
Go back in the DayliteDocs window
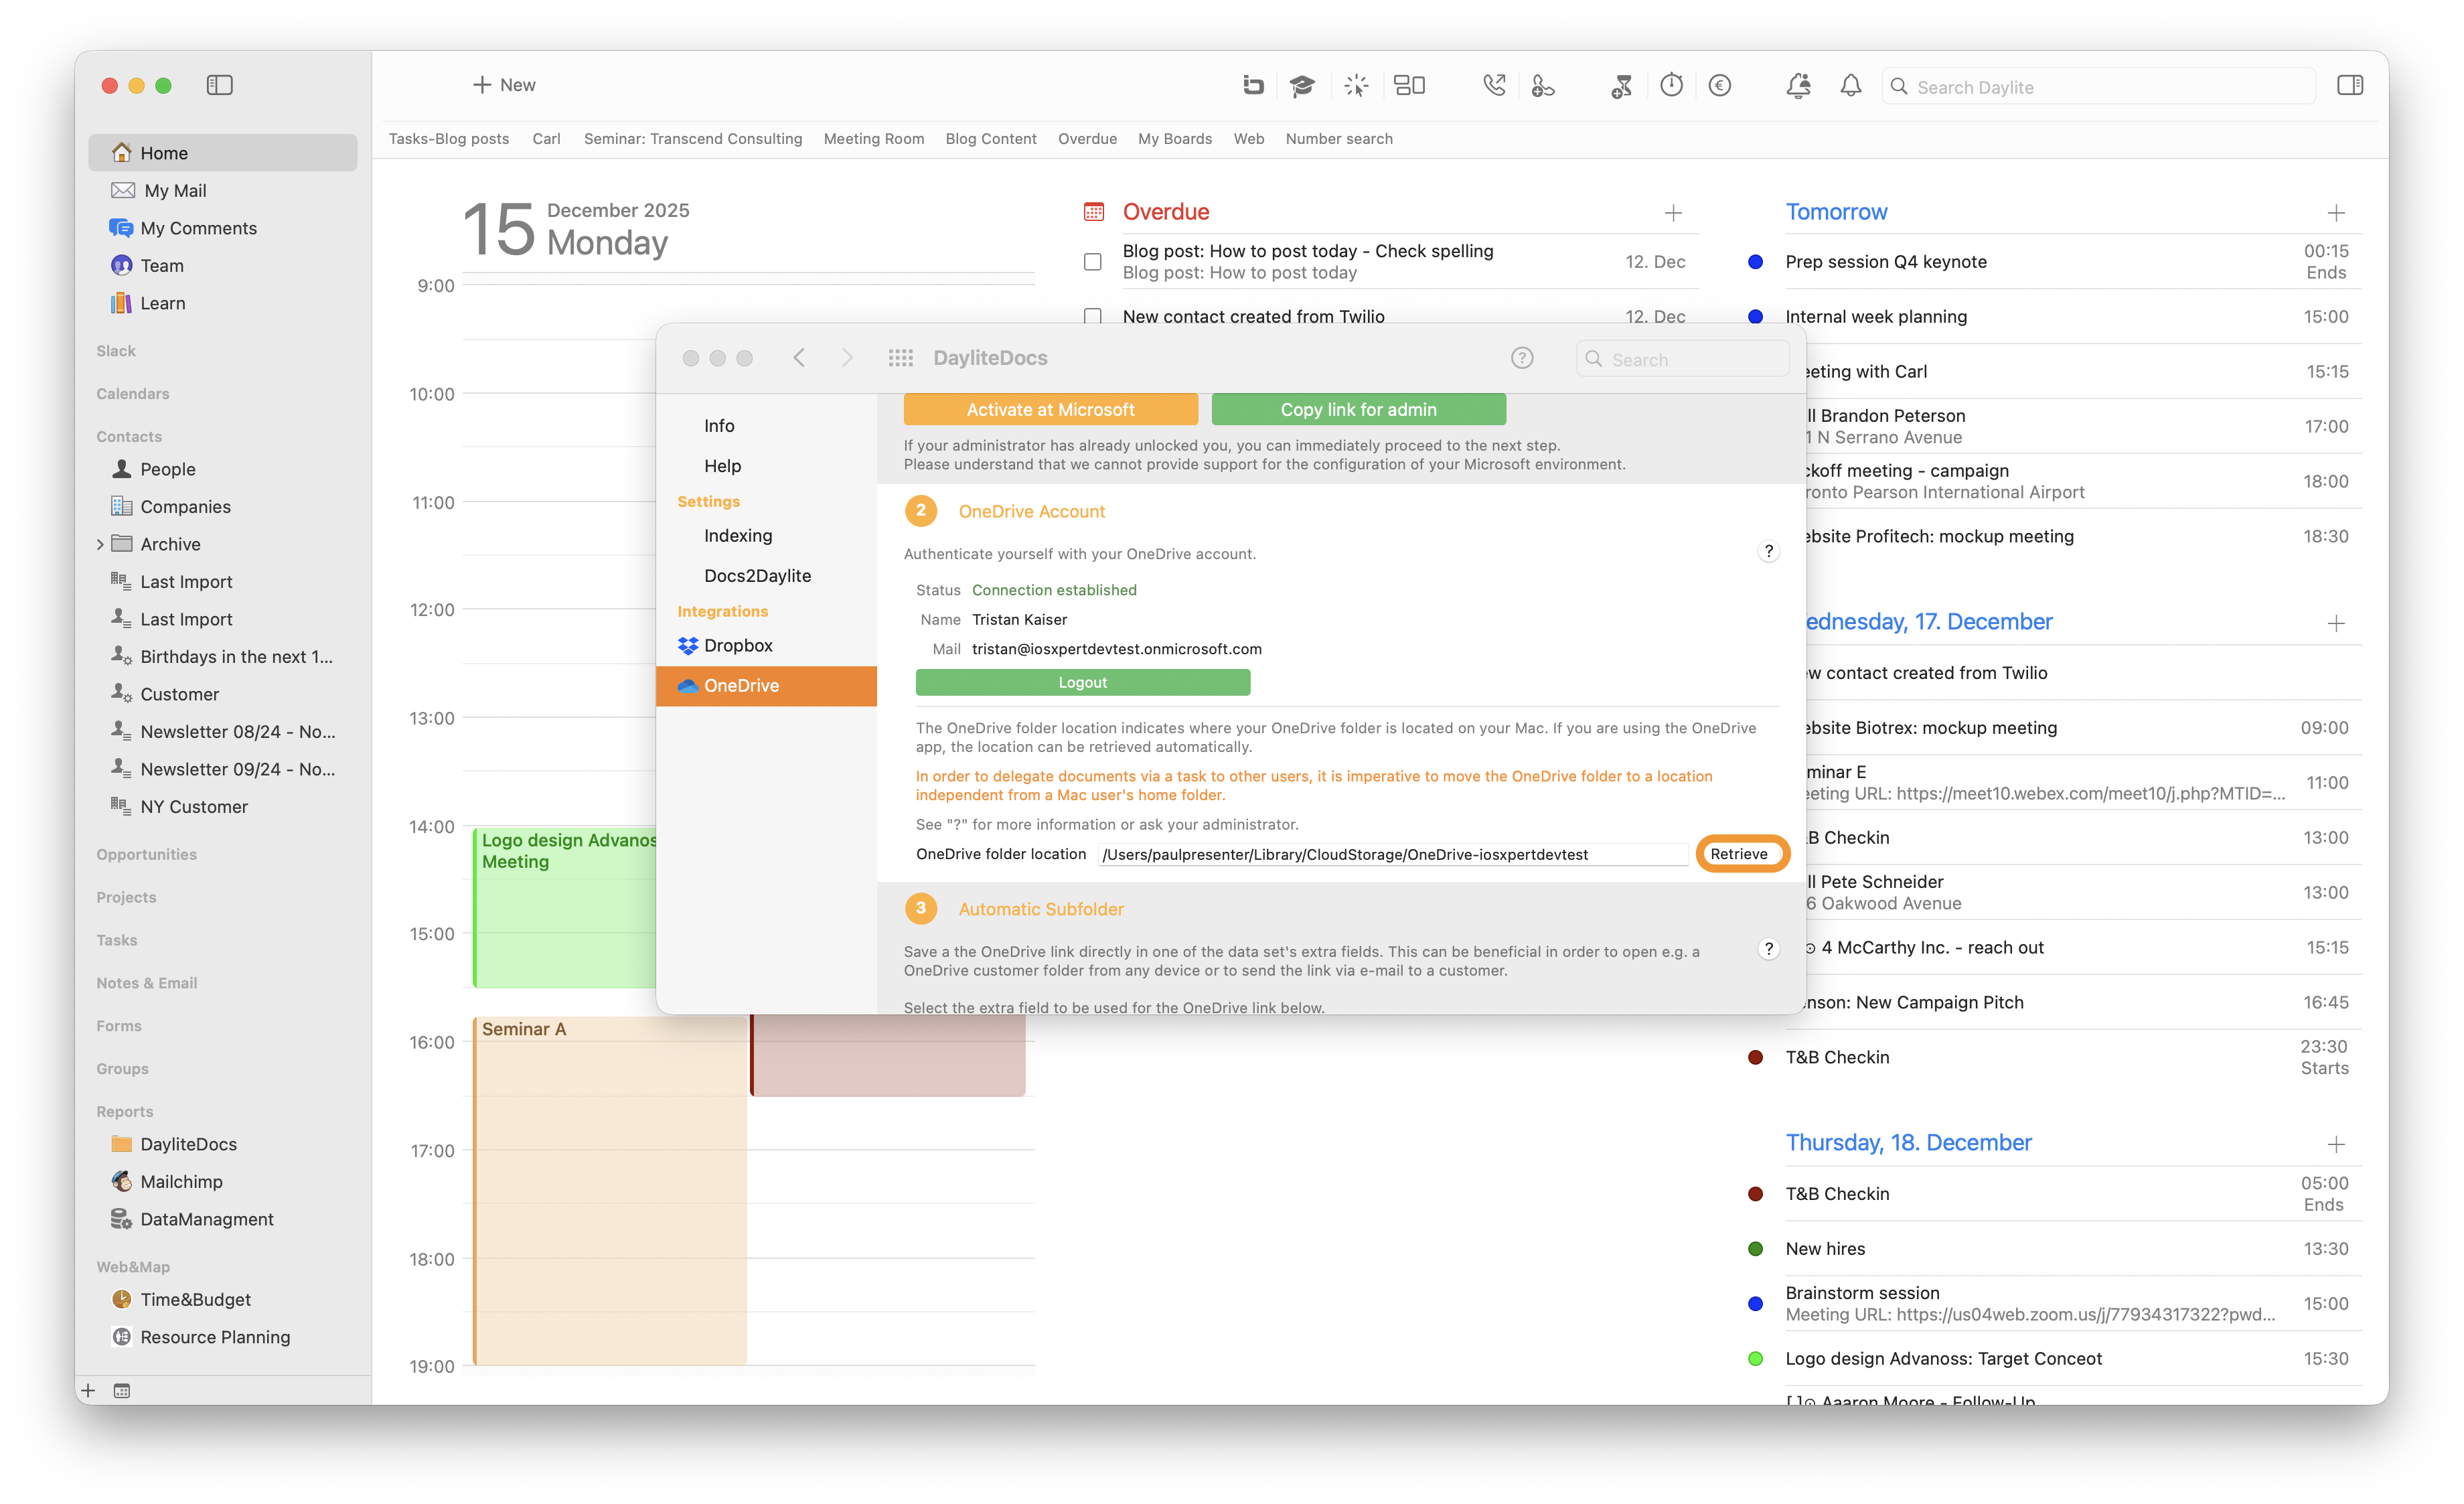pos(799,358)
